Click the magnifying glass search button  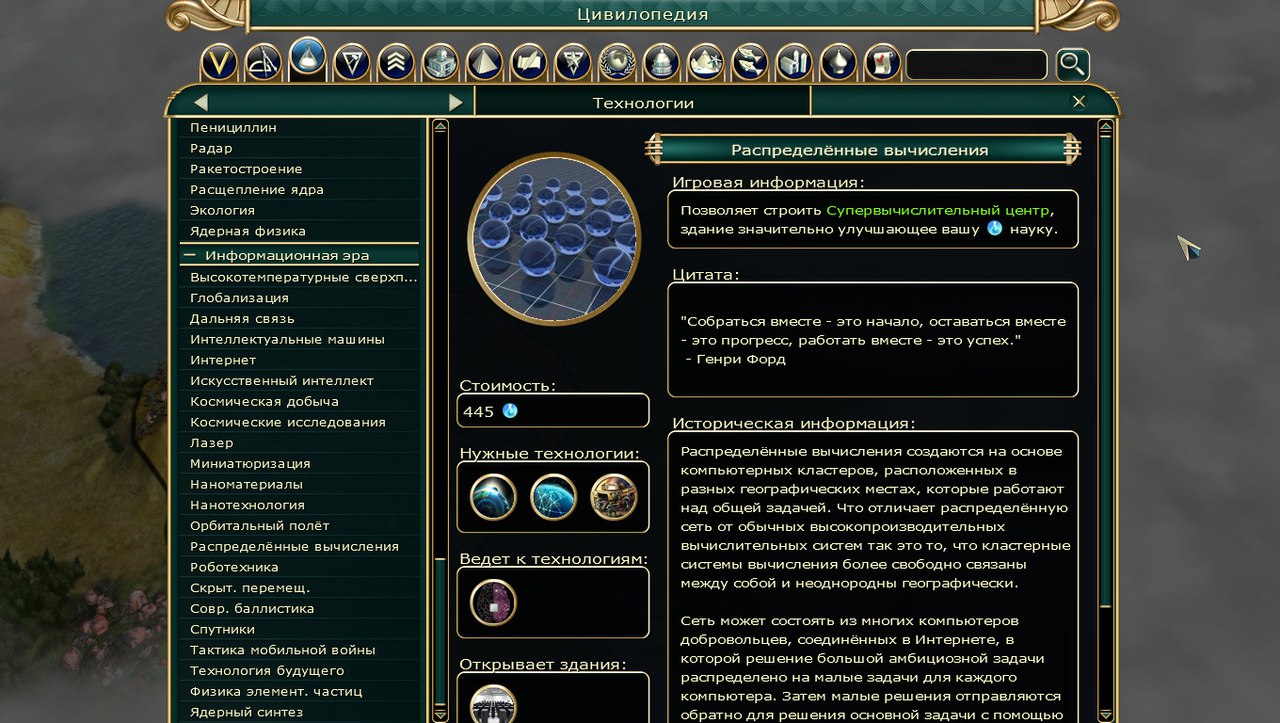coord(1072,65)
